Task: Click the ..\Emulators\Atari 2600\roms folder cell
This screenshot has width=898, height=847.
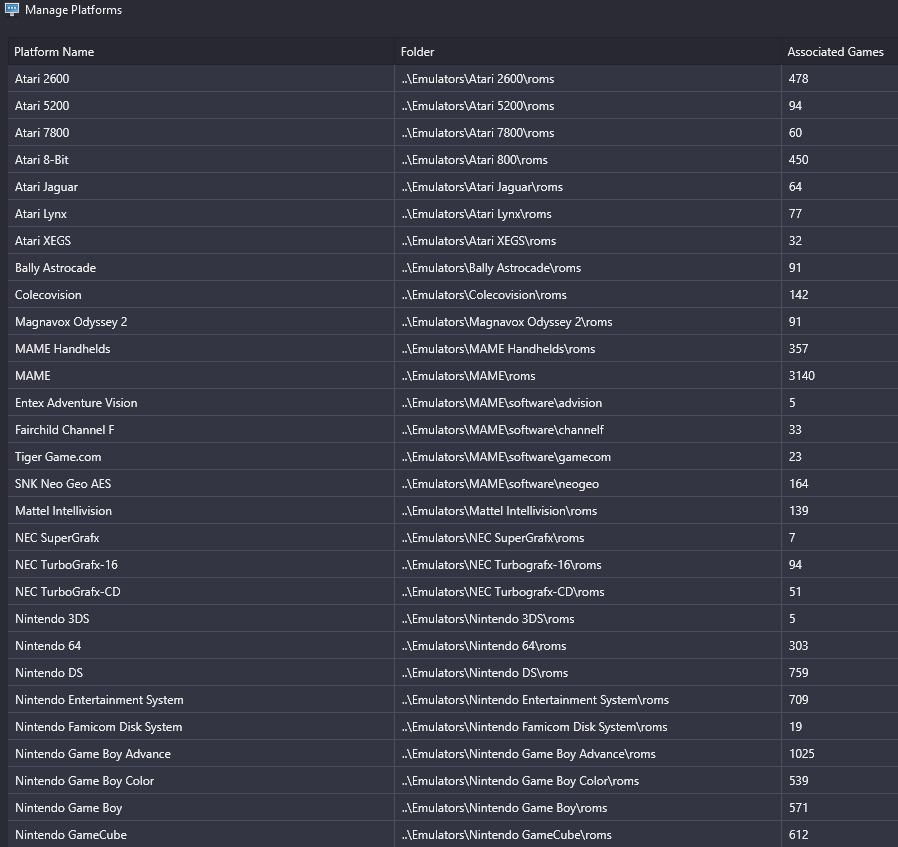Action: 588,78
